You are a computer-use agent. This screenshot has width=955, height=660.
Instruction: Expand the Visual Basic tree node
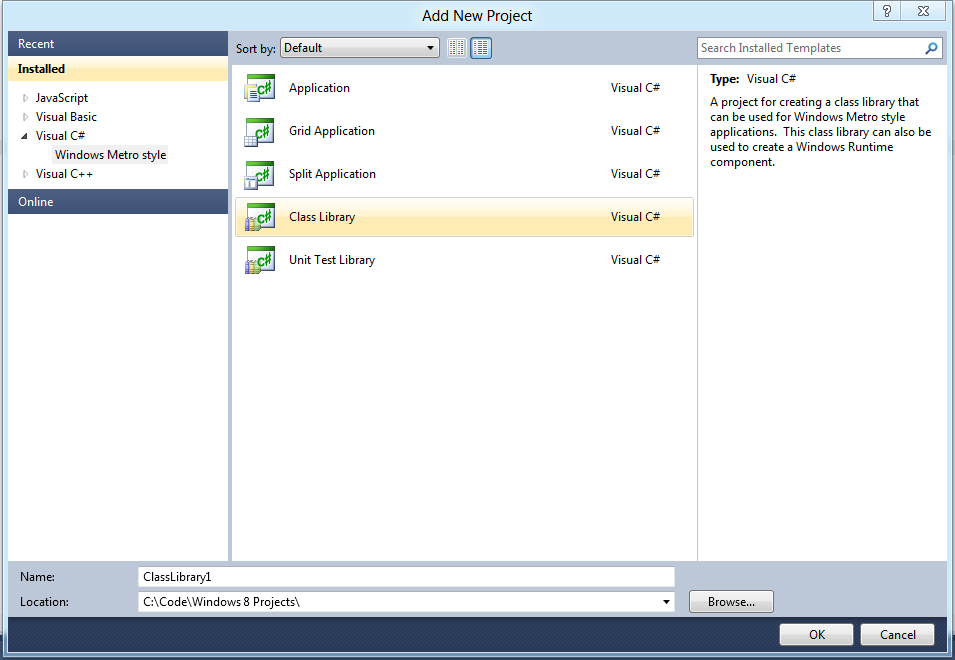[25, 117]
